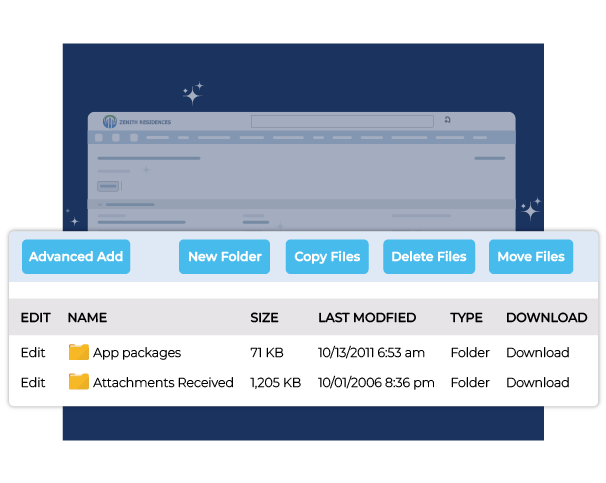
Task: Click the Advanced Add button
Action: tap(76, 257)
